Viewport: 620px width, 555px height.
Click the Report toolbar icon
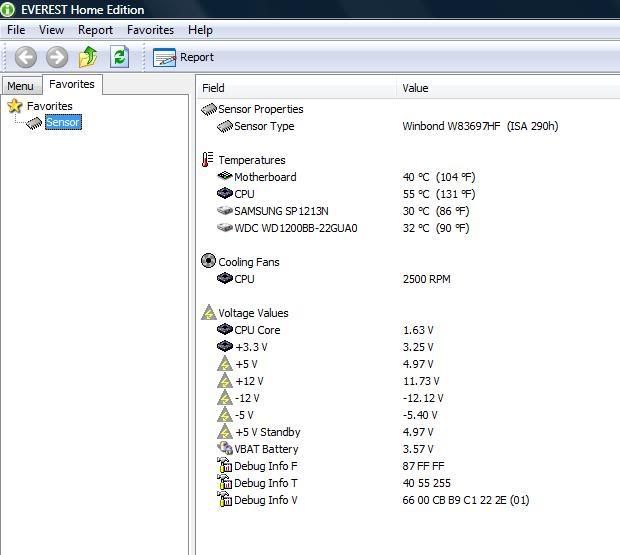coord(164,58)
